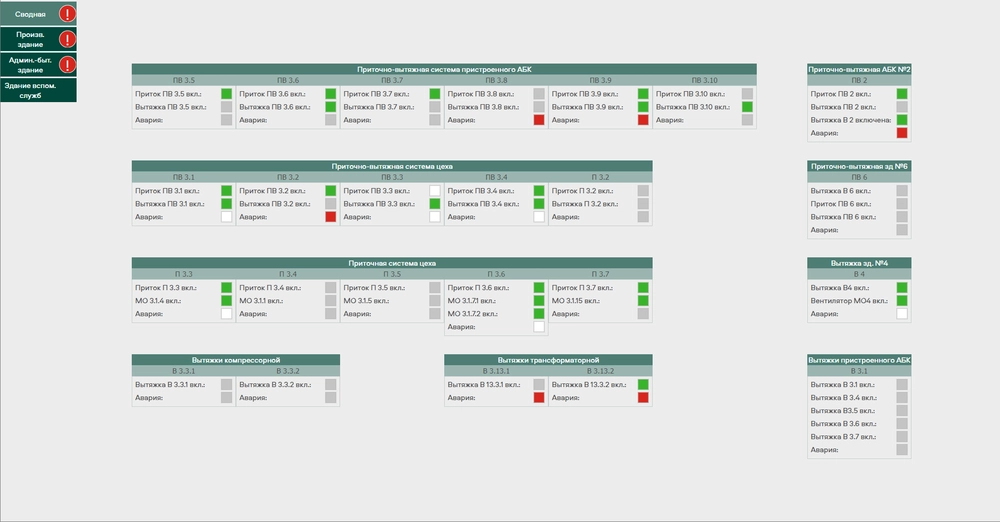Select the ПВ 3.7 unit sub-header

click(392, 79)
